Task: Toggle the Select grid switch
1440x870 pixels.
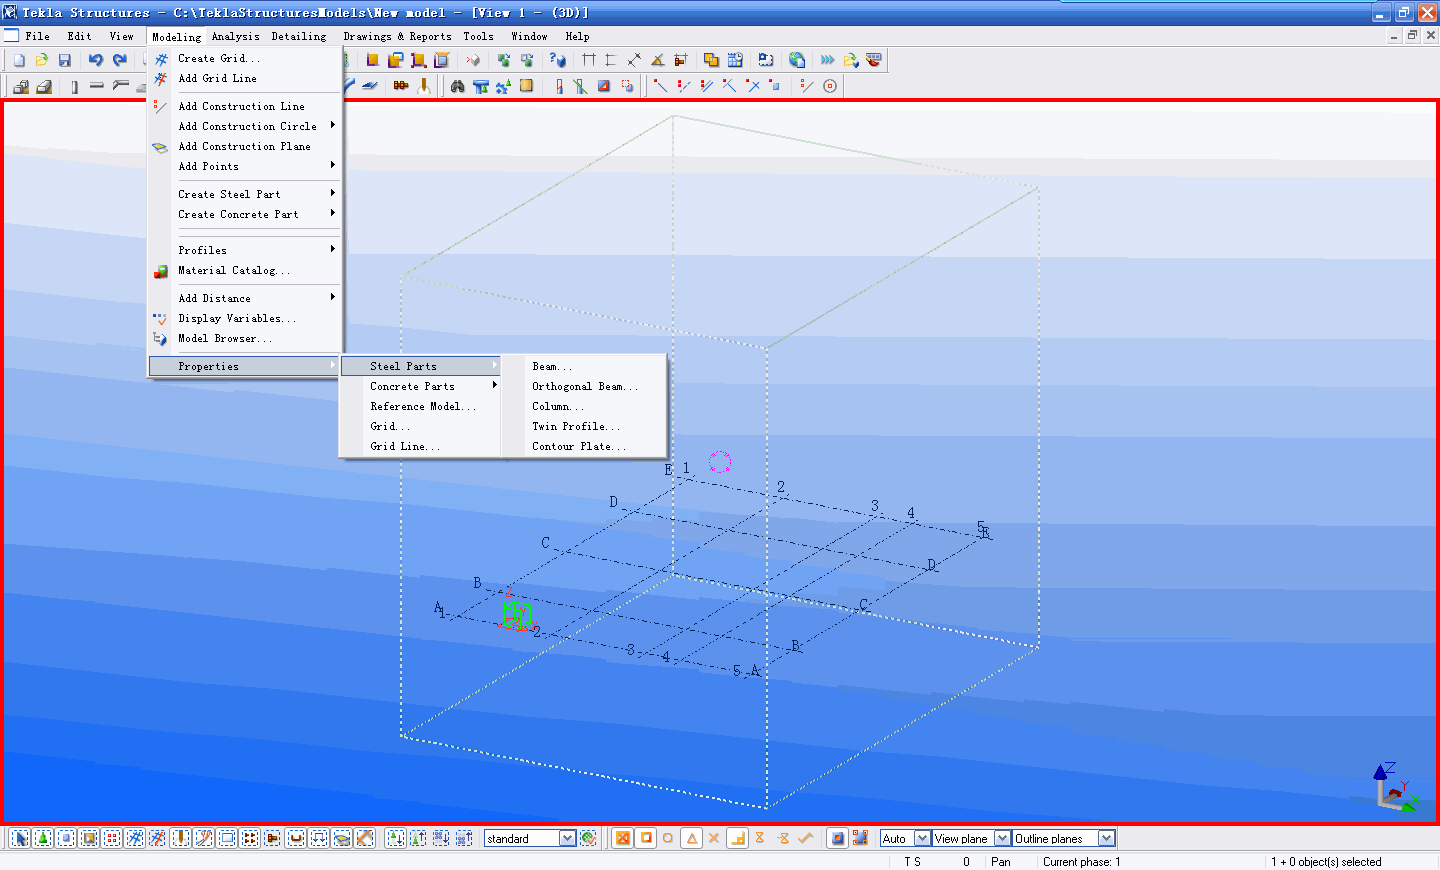Action: [135, 838]
